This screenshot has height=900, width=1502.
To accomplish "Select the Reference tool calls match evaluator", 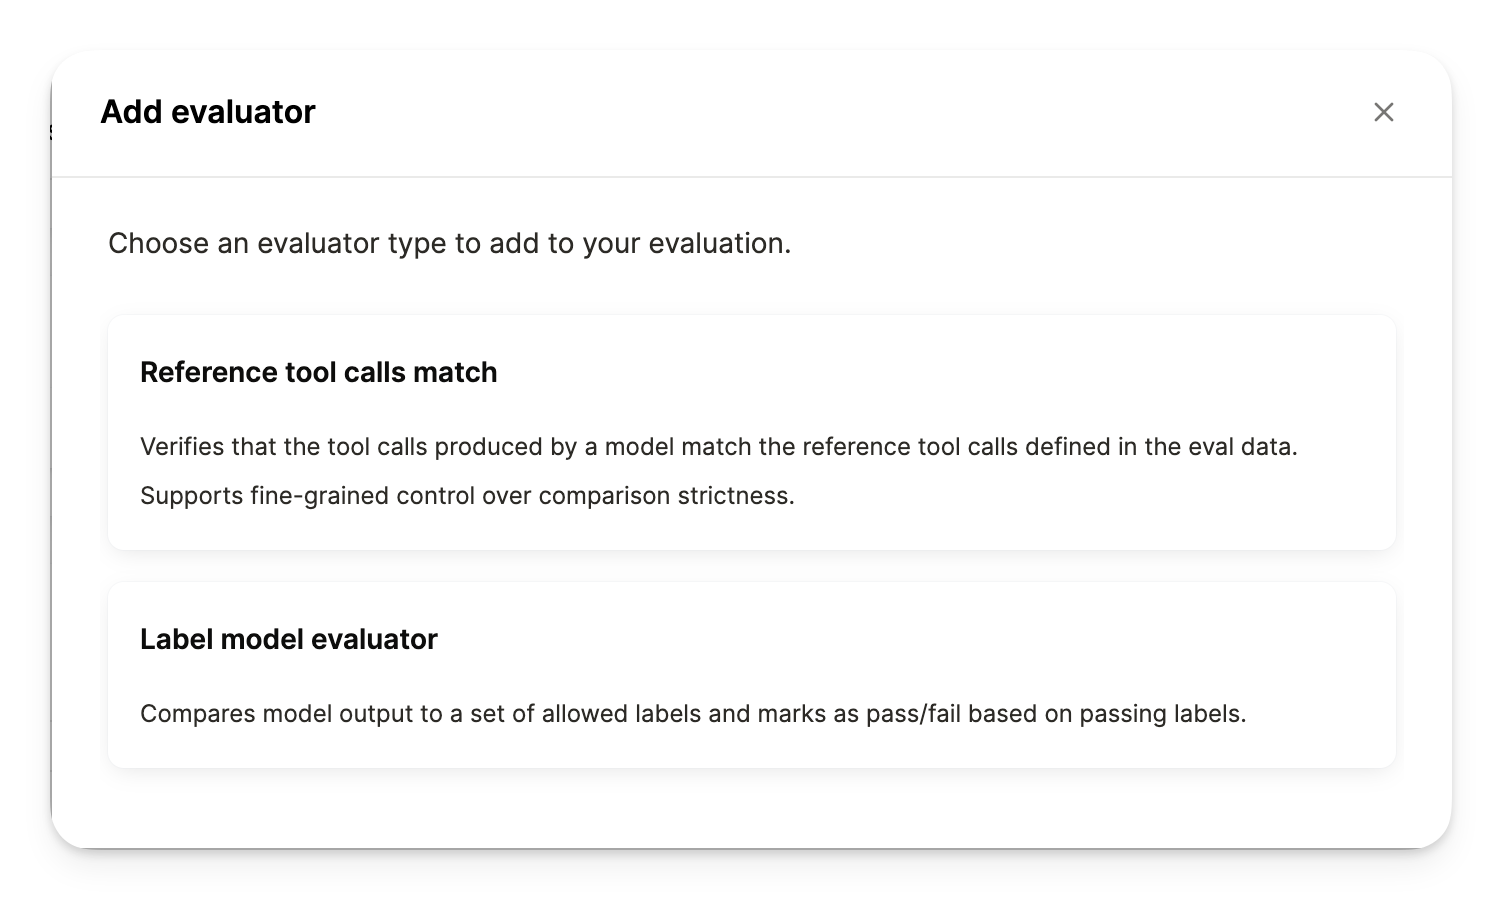I will [751, 432].
